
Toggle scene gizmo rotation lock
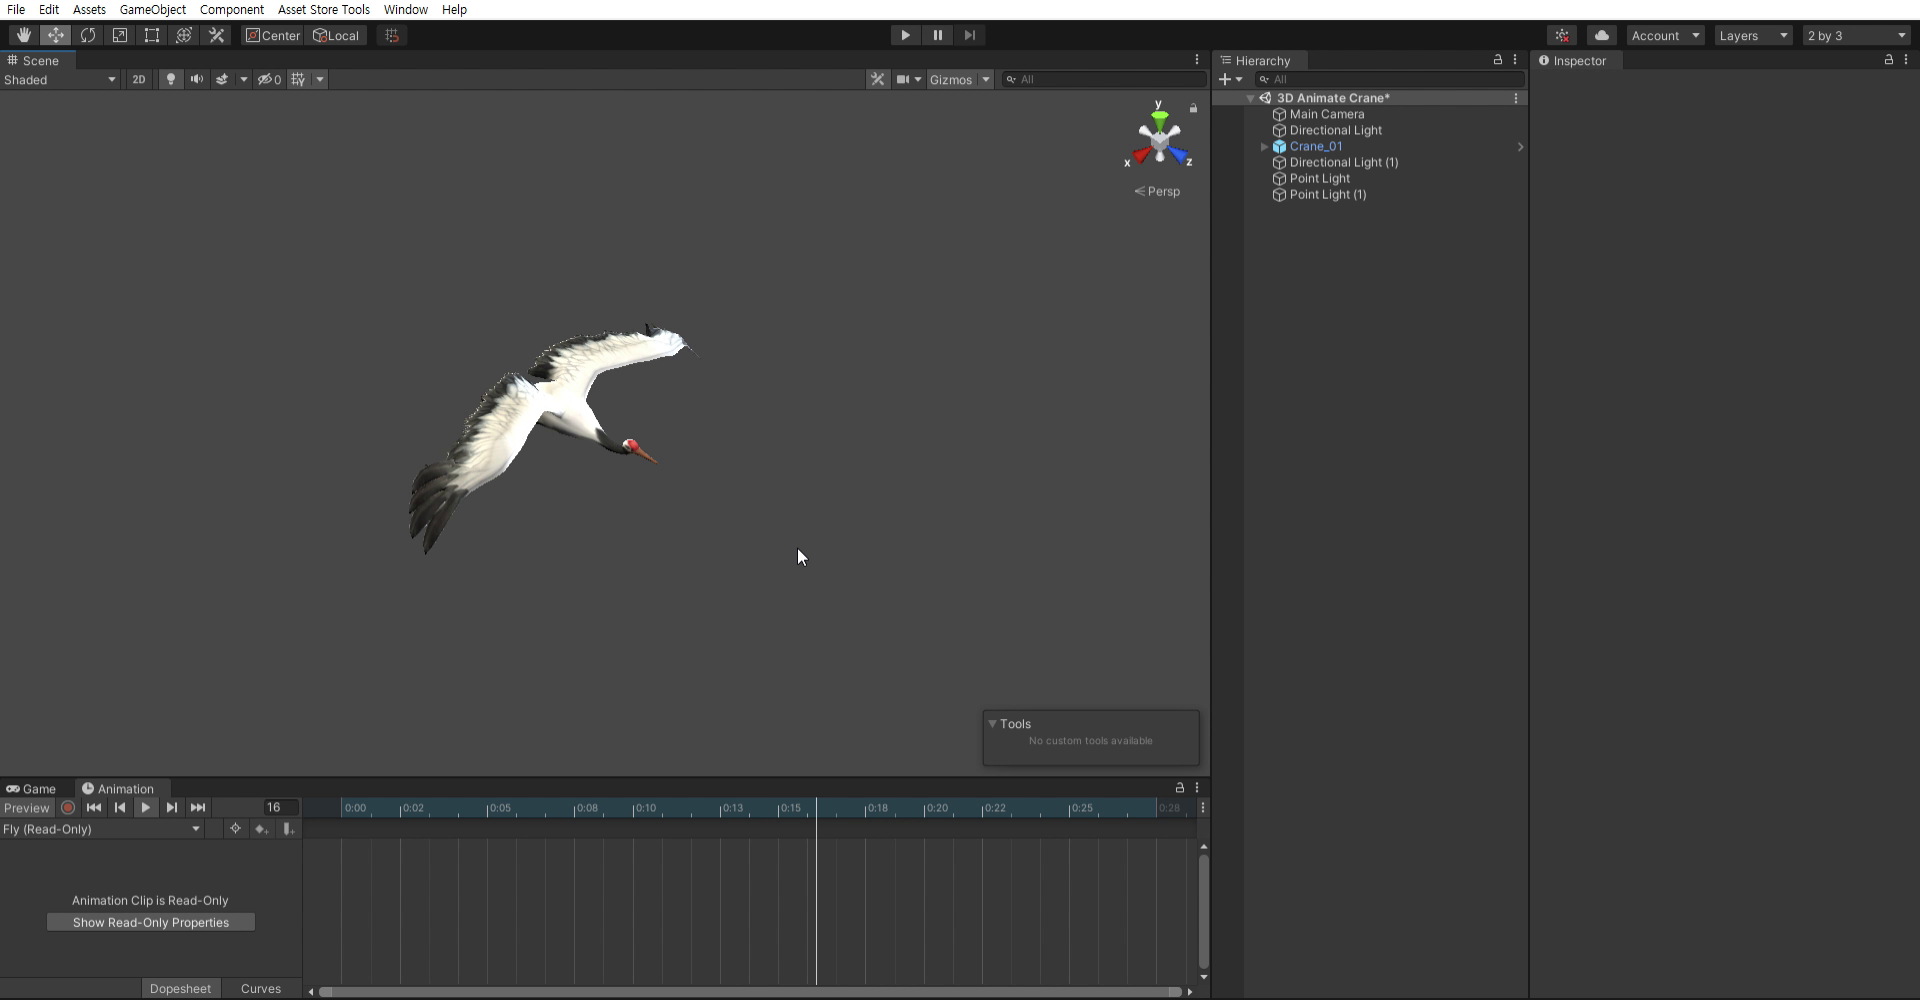coord(1193,107)
